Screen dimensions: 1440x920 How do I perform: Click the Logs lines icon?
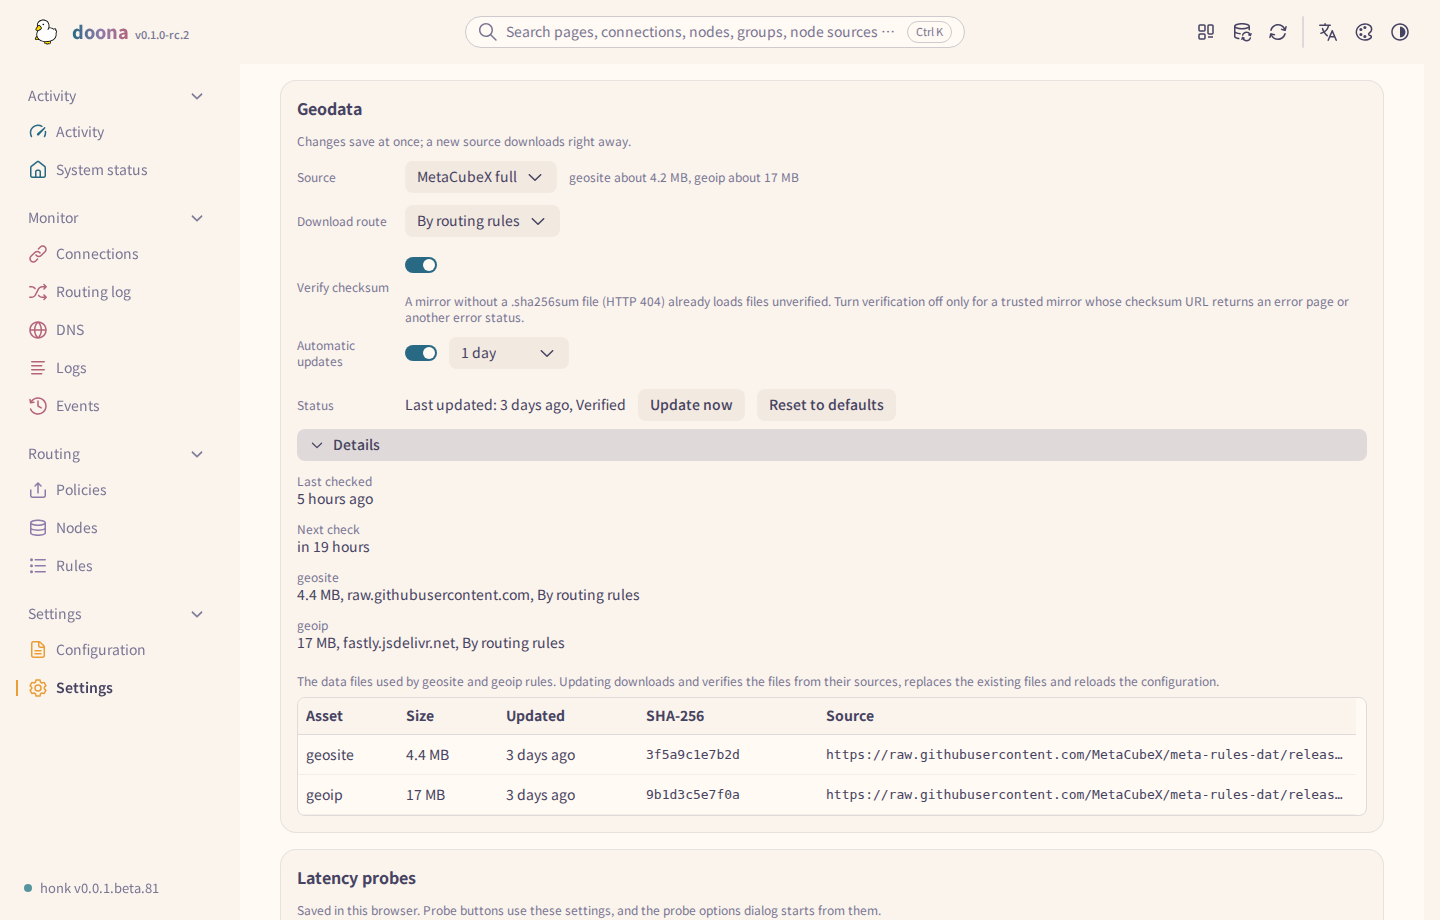coord(38,368)
